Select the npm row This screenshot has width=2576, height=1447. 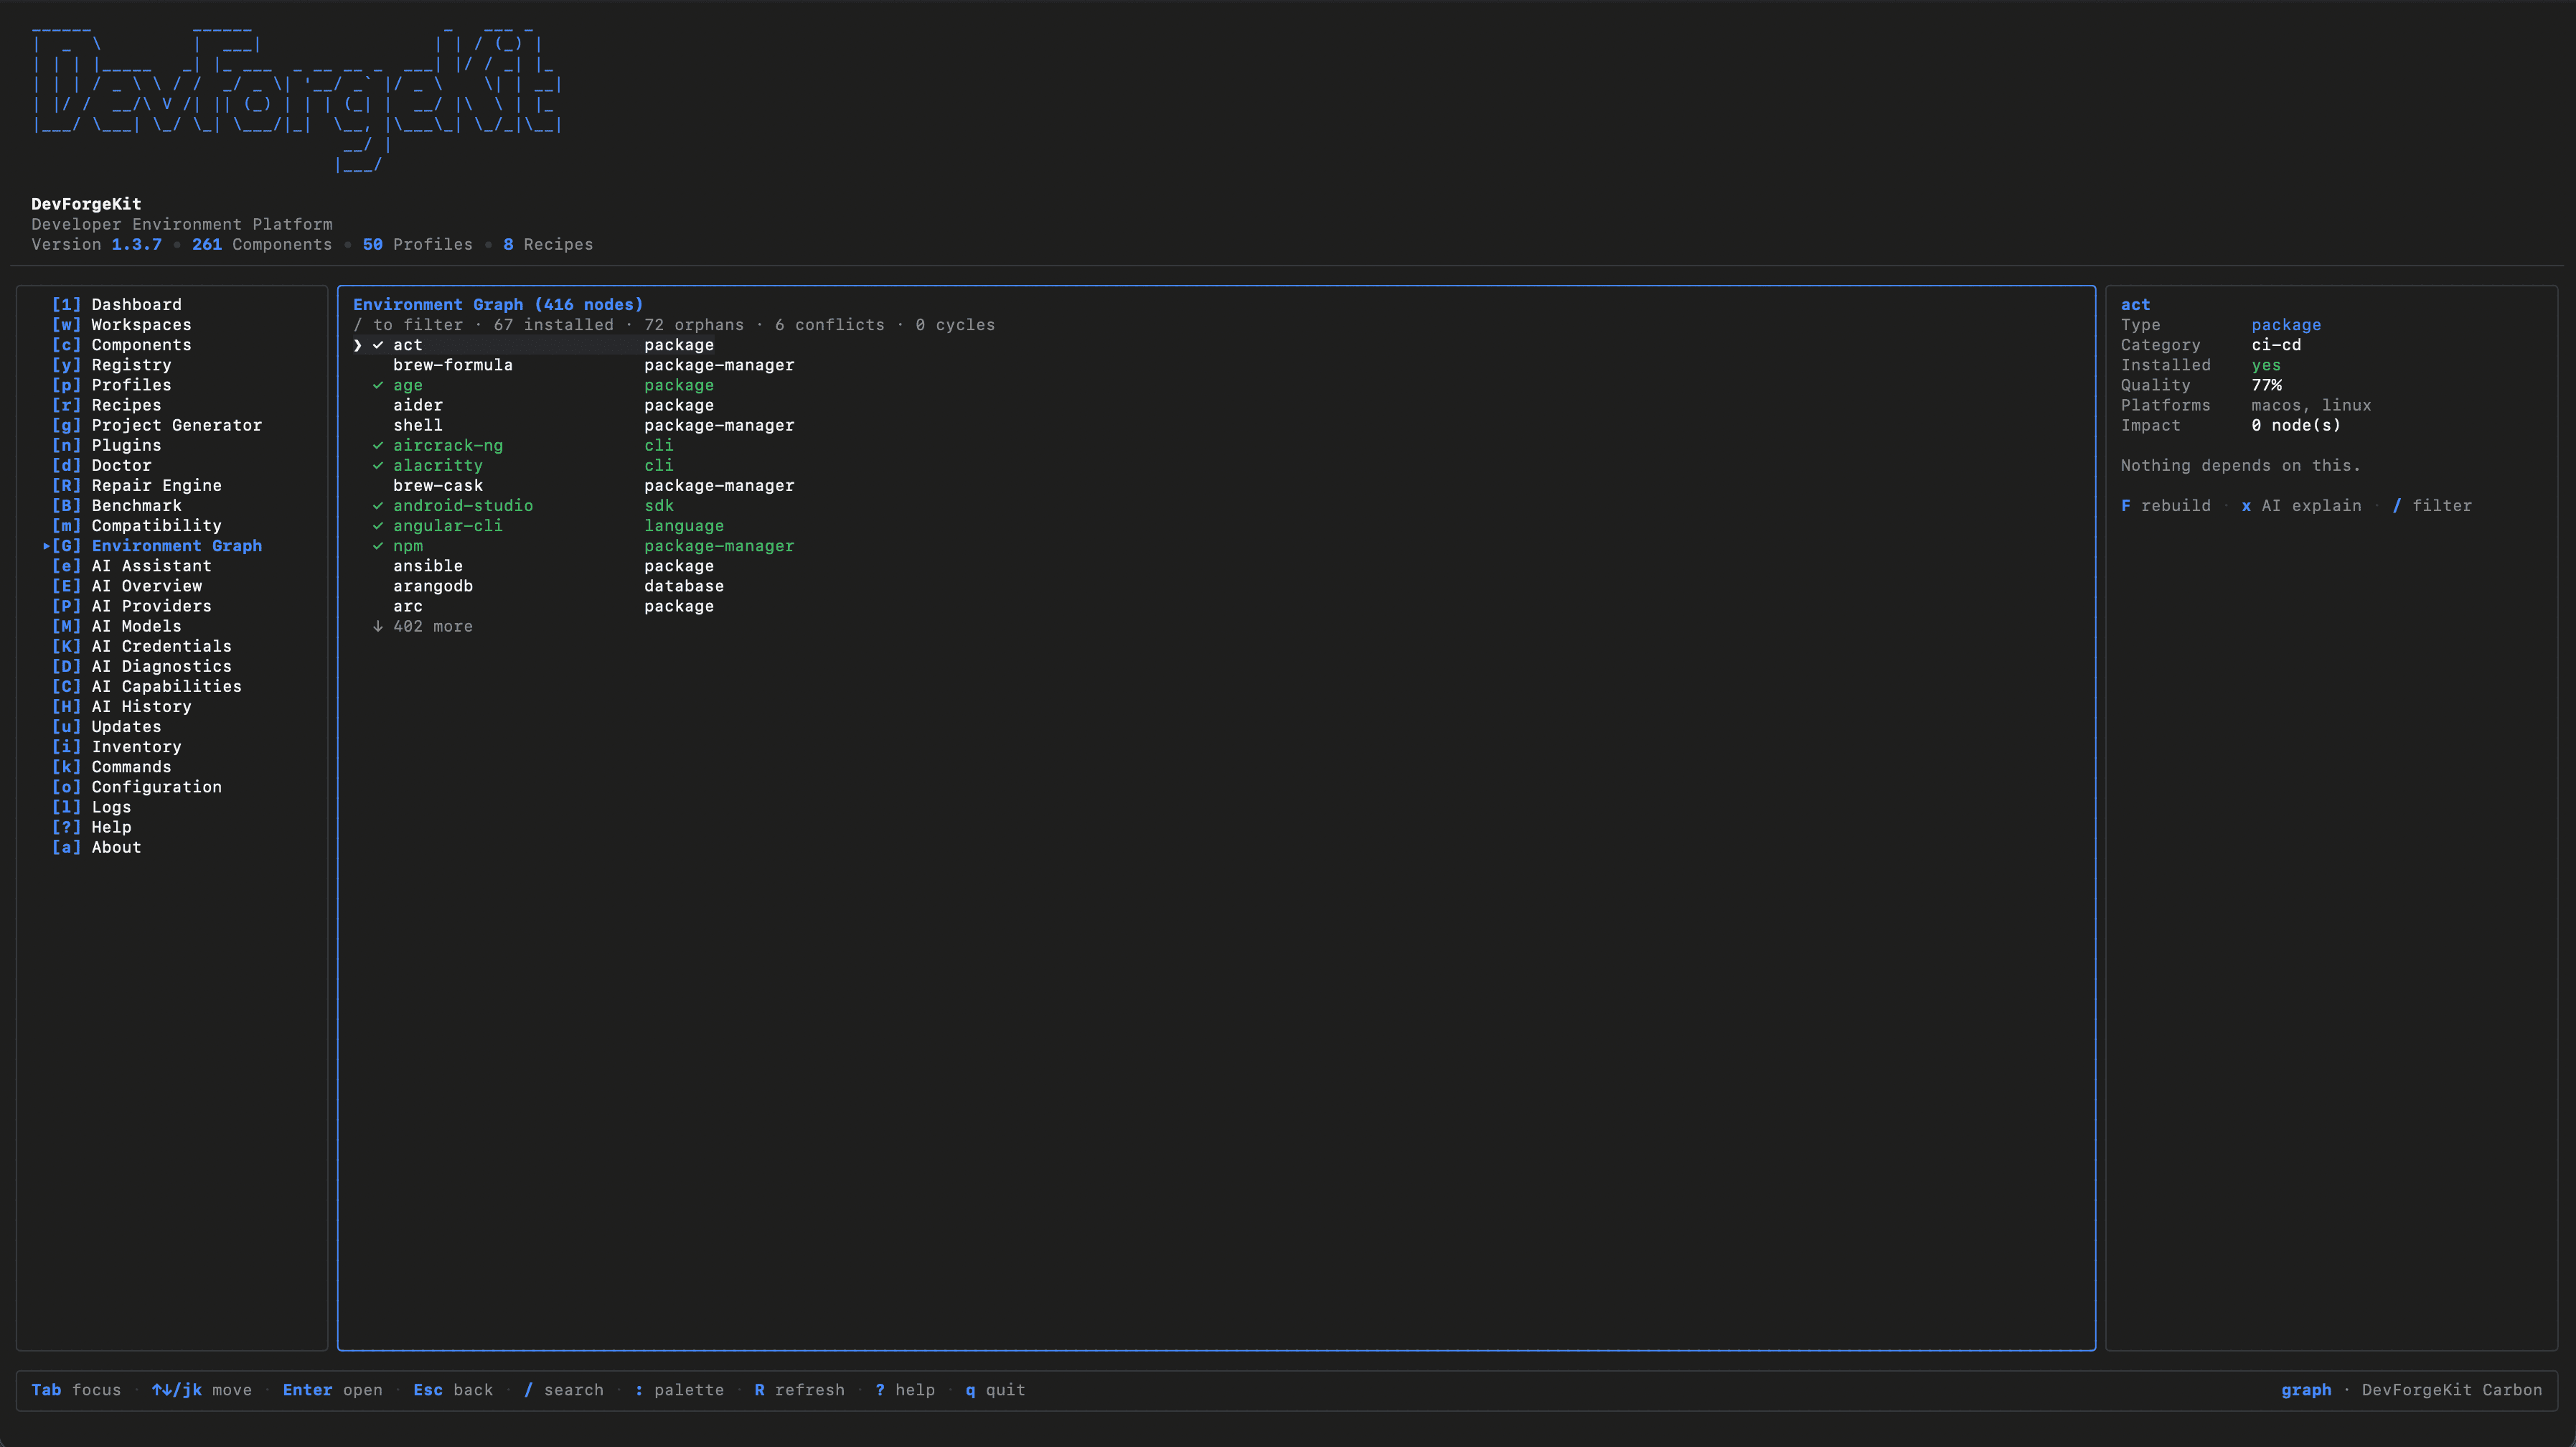583,545
